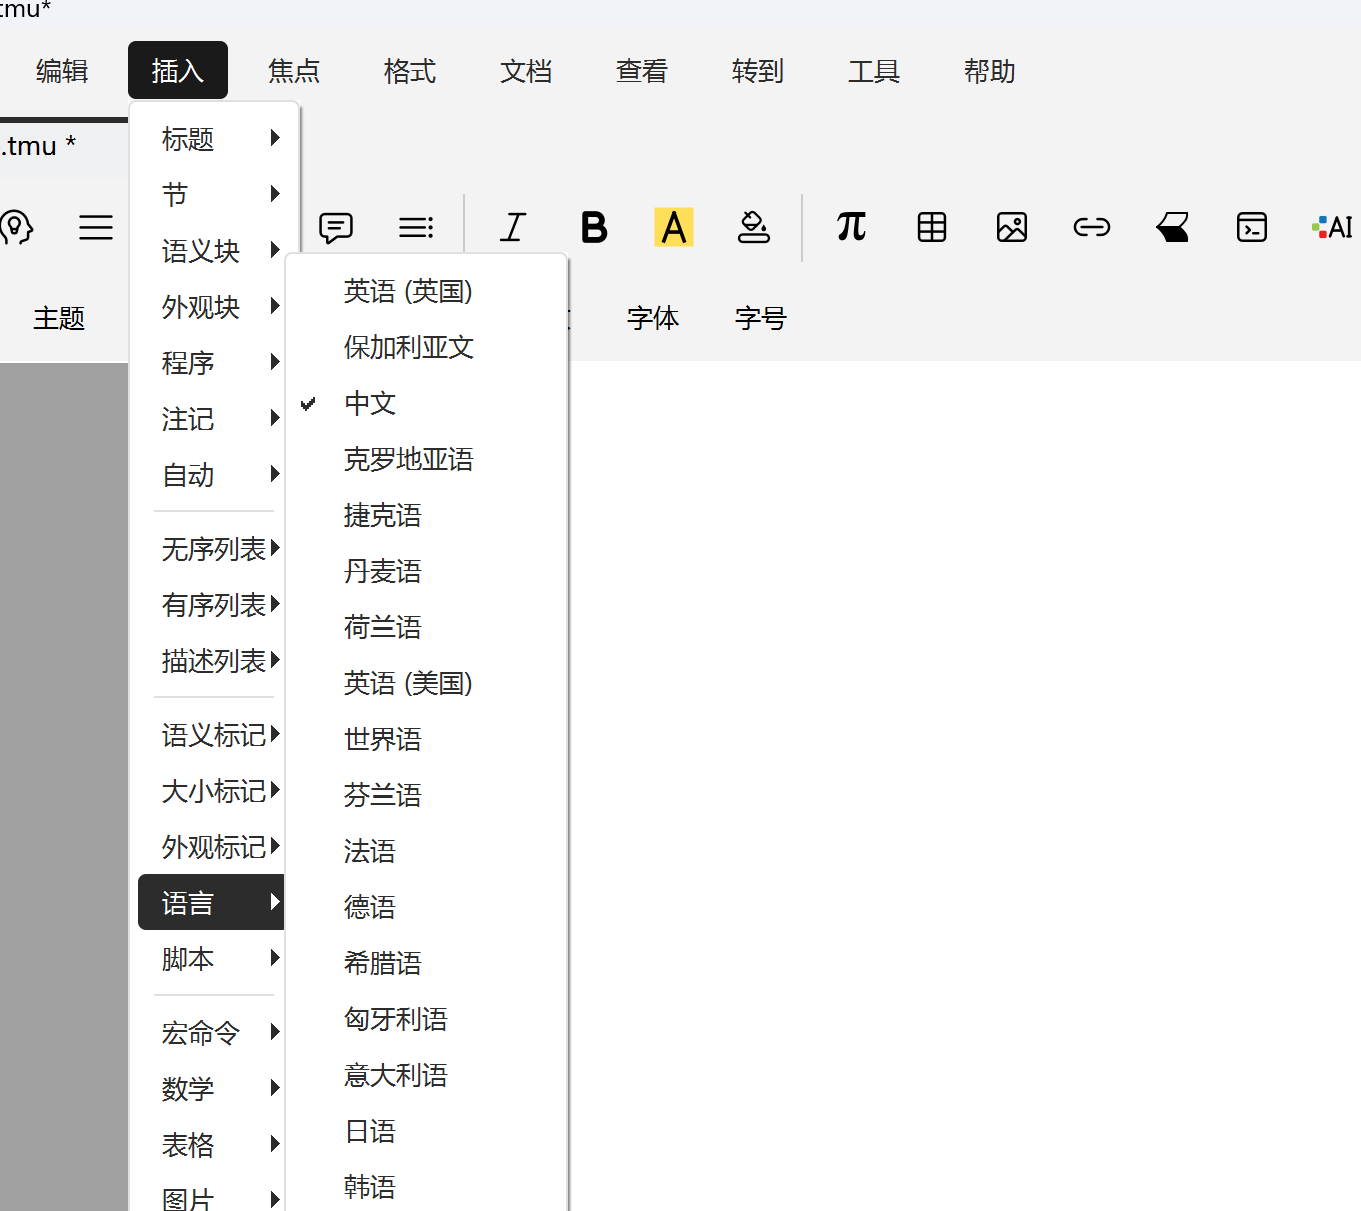The height and width of the screenshot is (1211, 1361).
Task: Insert math with the pi icon
Action: pyautogui.click(x=851, y=228)
